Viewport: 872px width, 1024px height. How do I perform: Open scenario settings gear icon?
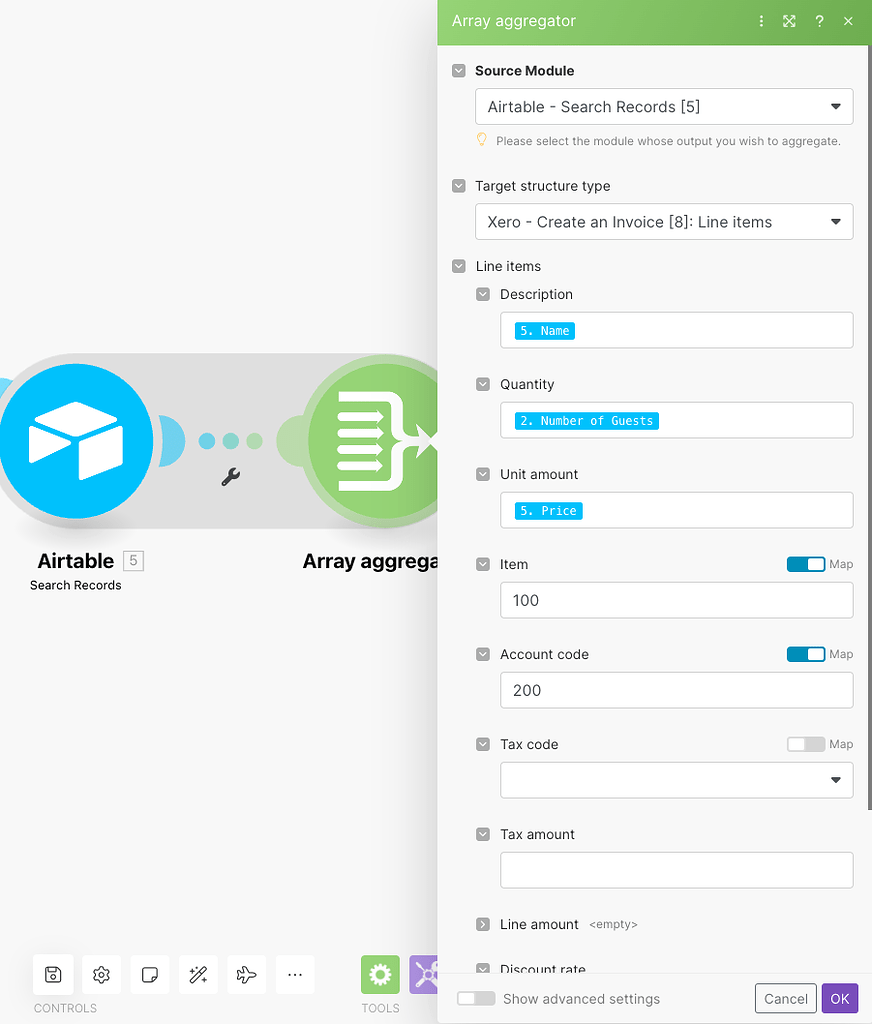click(x=101, y=975)
